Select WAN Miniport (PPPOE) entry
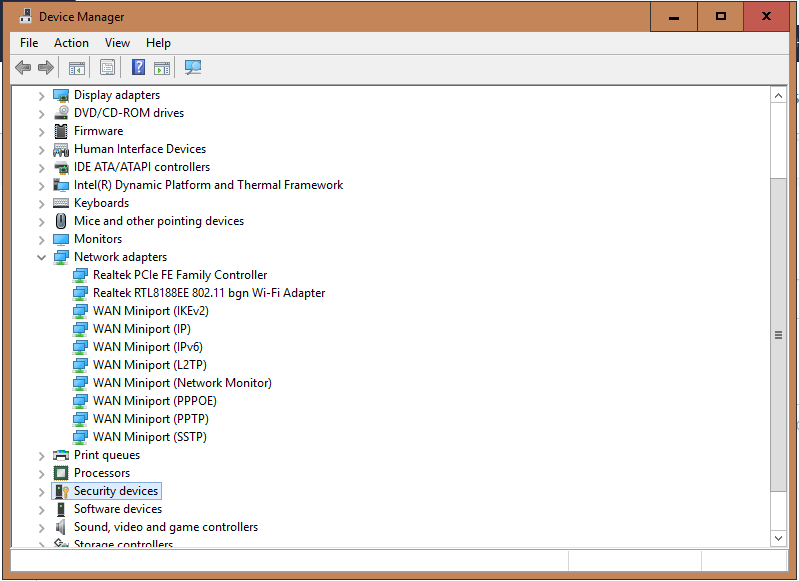This screenshot has height=581, width=799. [x=155, y=401]
